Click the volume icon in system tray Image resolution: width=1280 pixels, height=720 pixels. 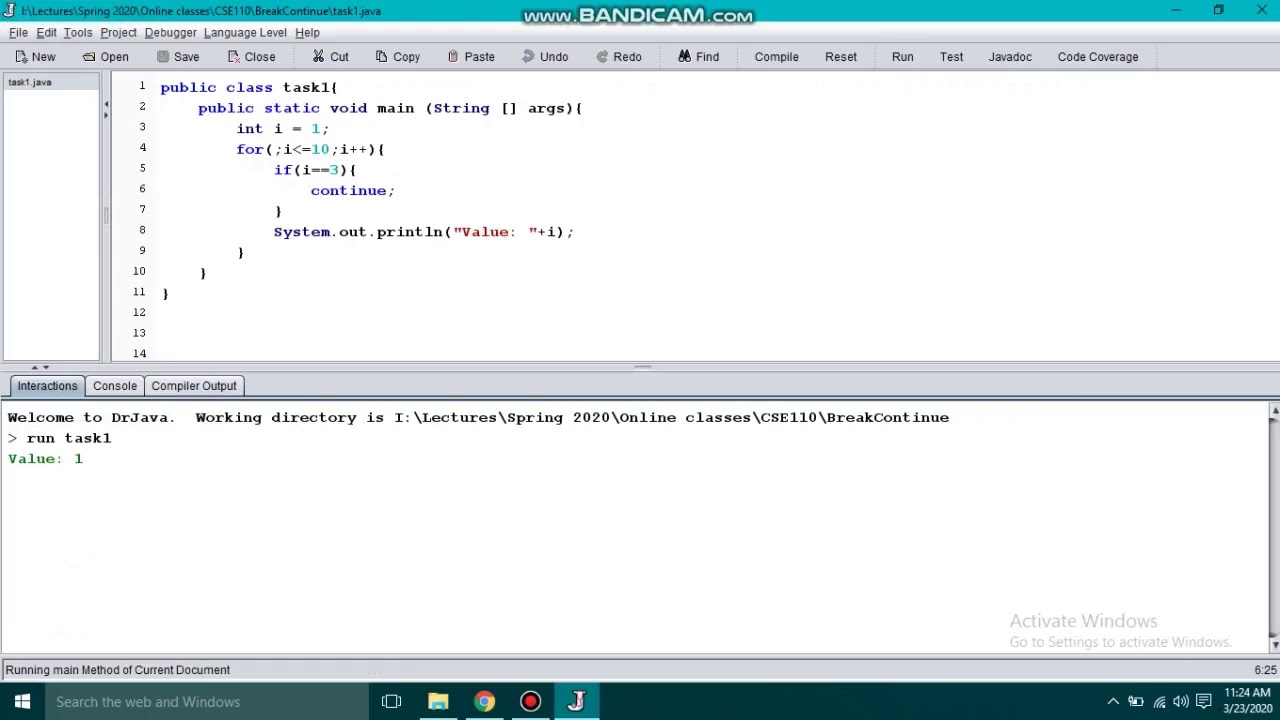[x=1181, y=702]
